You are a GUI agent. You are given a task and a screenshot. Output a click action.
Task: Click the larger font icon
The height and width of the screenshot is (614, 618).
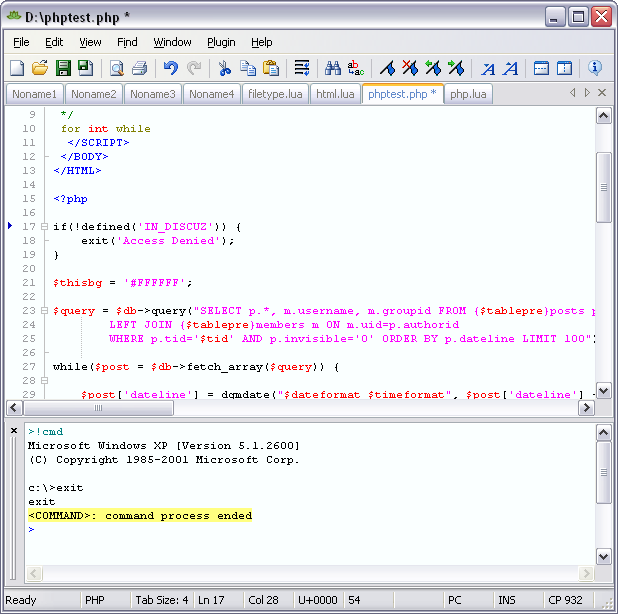[x=511, y=68]
